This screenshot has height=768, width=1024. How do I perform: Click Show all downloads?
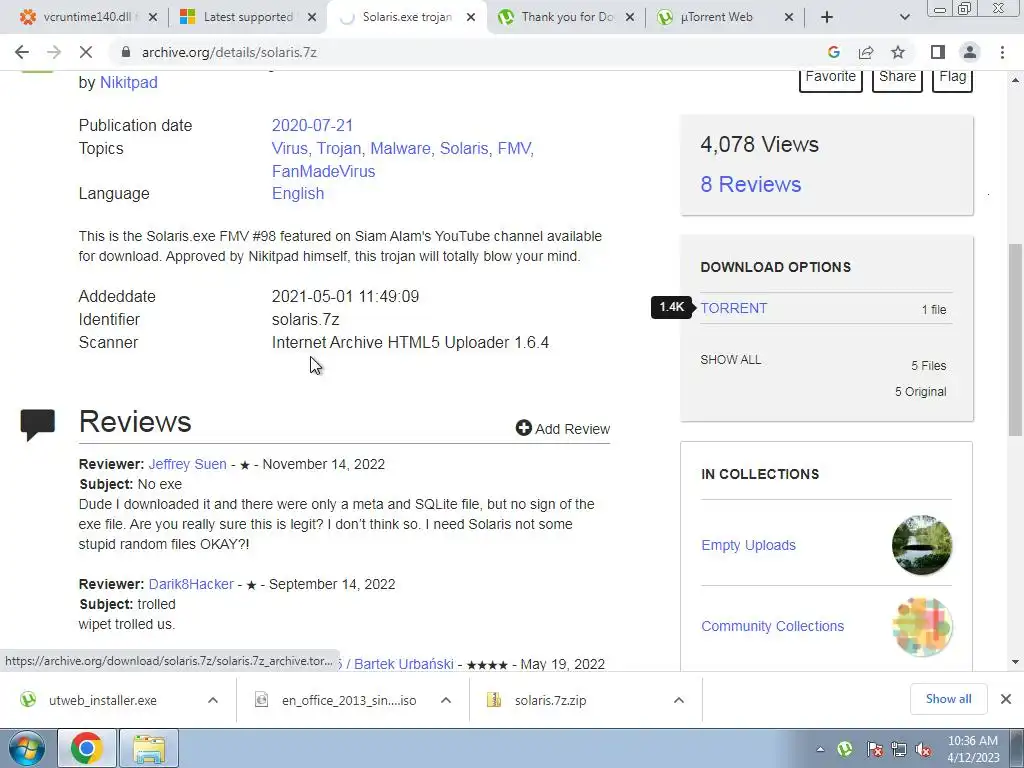948,699
